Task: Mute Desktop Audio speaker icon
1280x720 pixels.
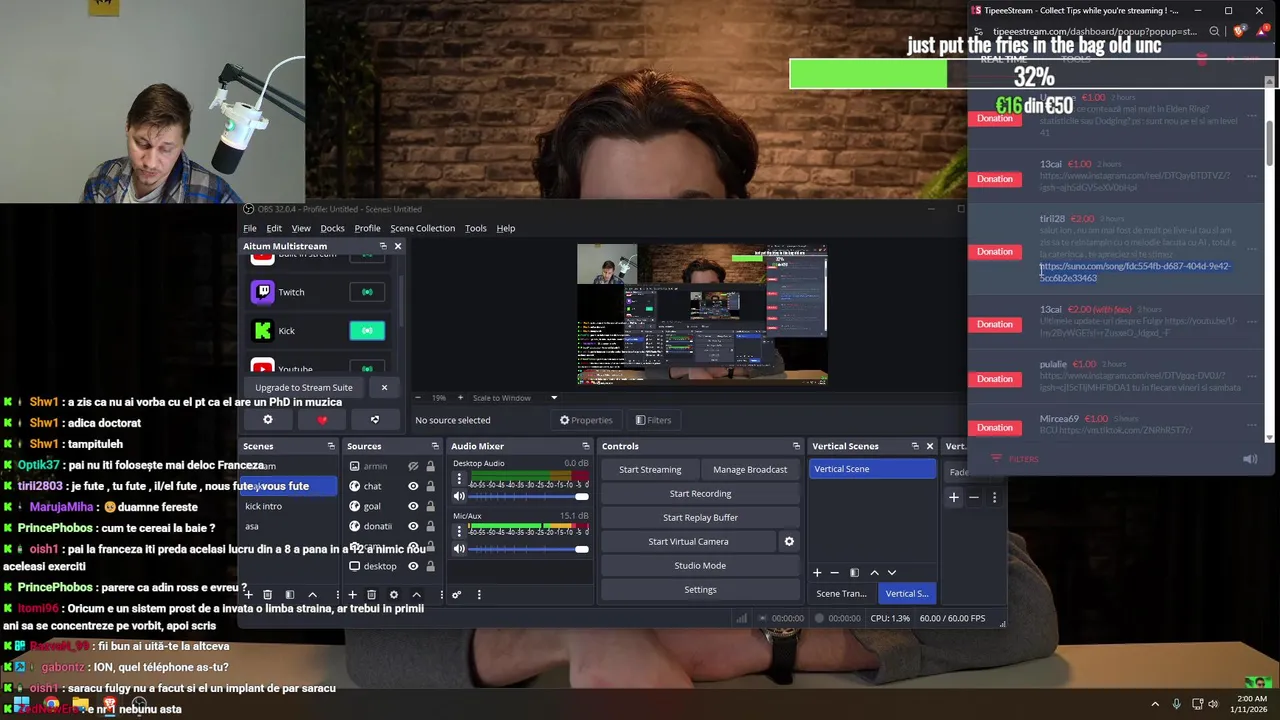Action: point(459,496)
